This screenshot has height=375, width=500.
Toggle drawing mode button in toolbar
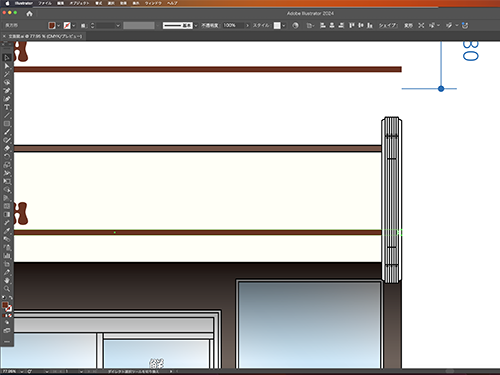pos(7,323)
